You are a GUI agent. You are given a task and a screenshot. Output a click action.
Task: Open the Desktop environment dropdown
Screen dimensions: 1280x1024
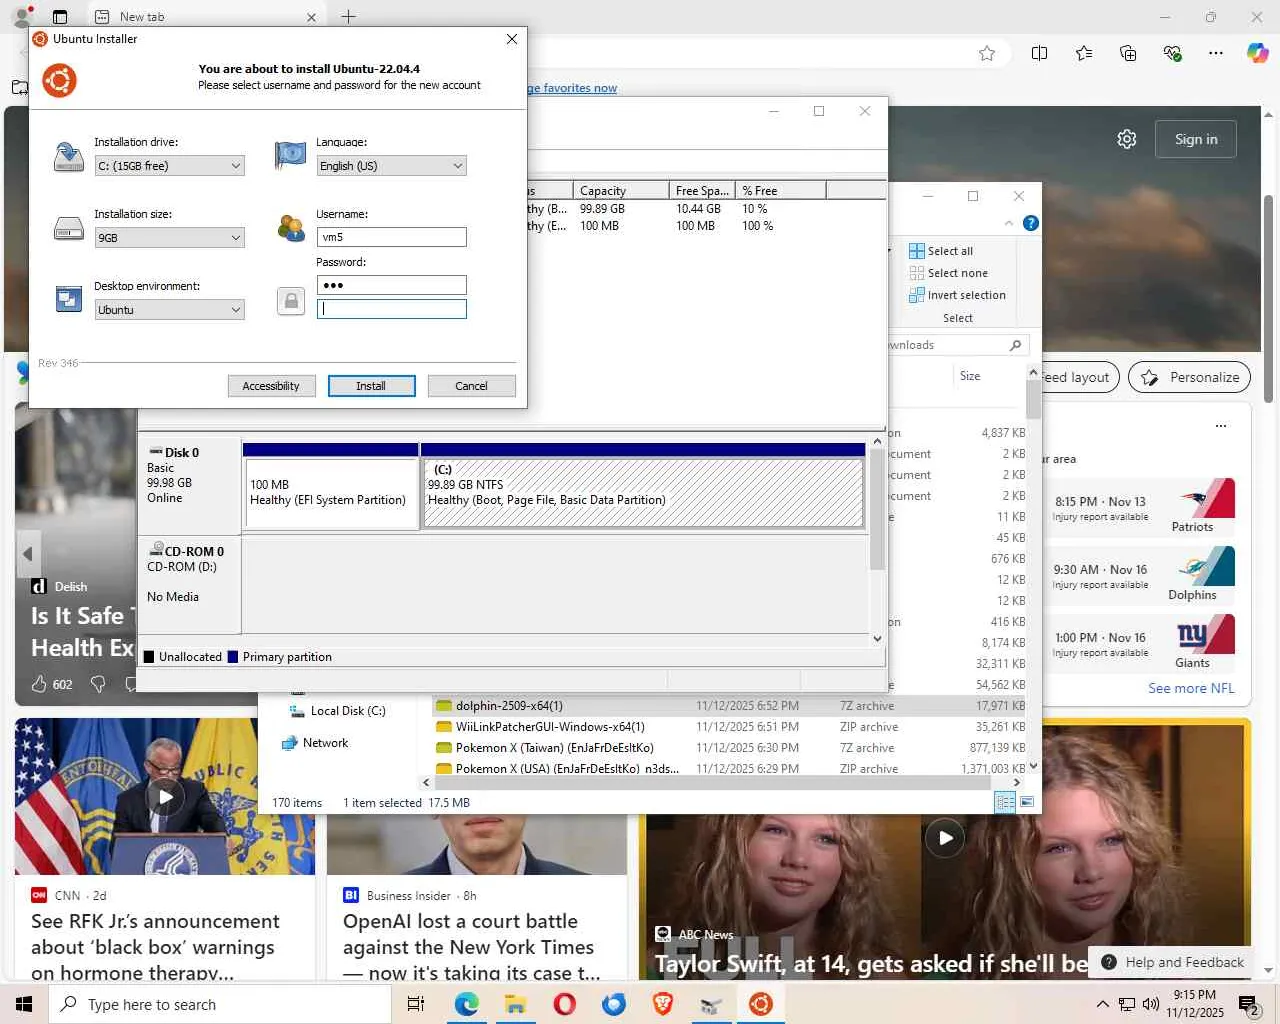169,310
